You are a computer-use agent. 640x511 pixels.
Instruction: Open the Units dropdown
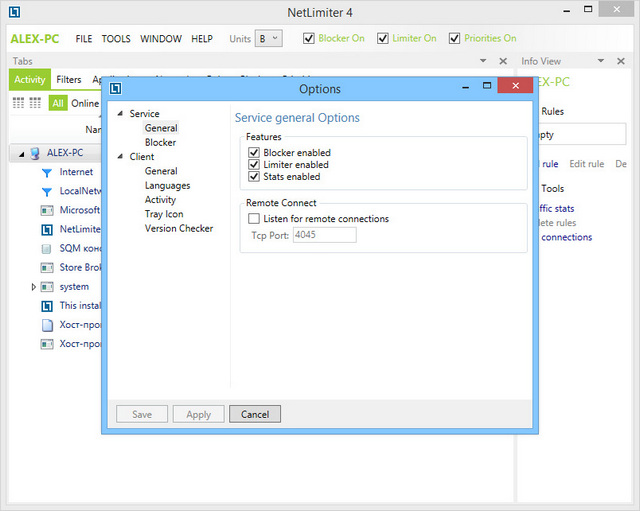click(268, 39)
